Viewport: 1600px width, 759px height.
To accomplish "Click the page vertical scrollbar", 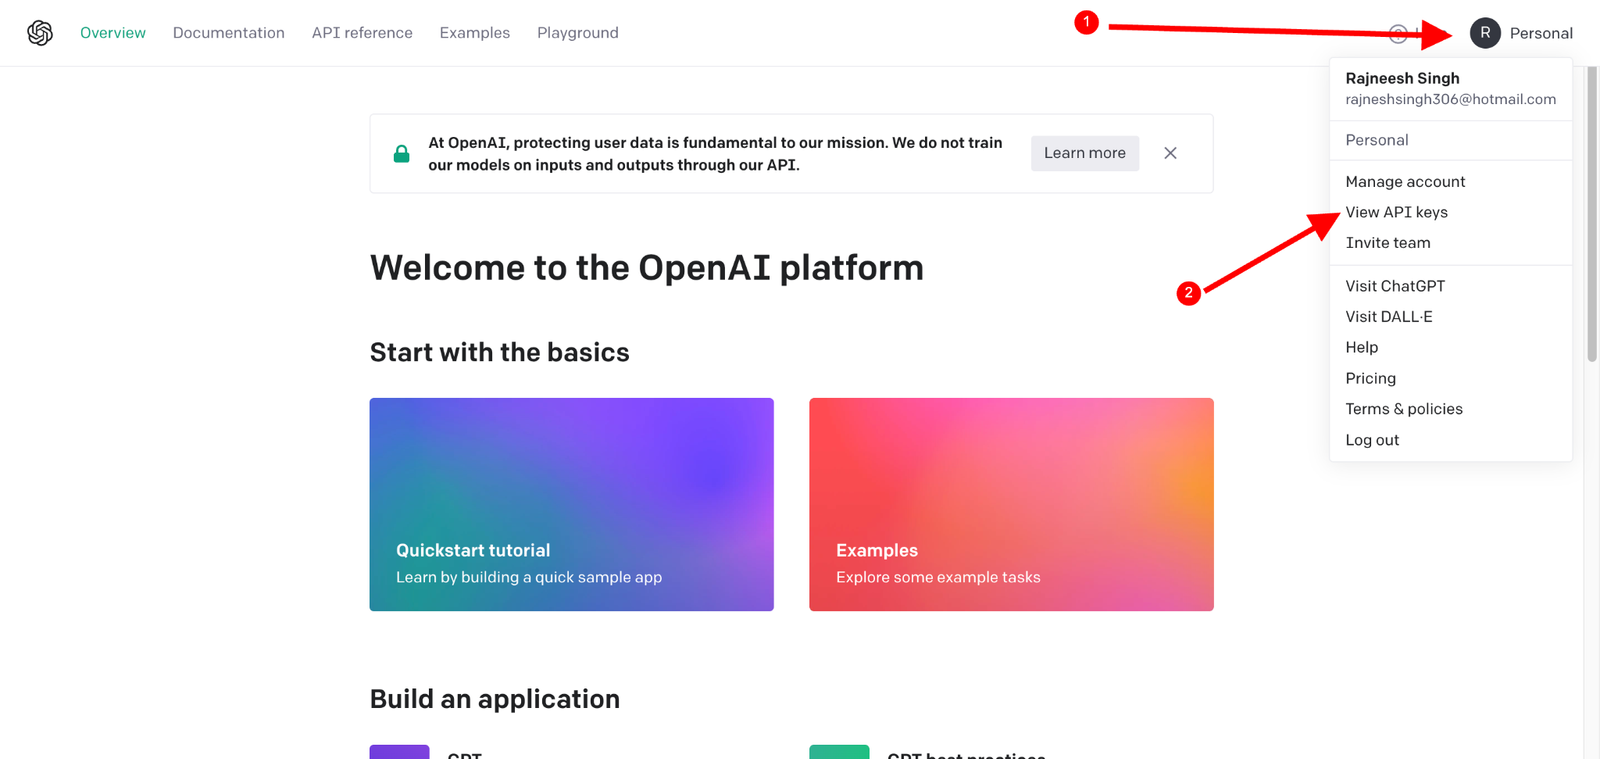I will tap(1592, 214).
